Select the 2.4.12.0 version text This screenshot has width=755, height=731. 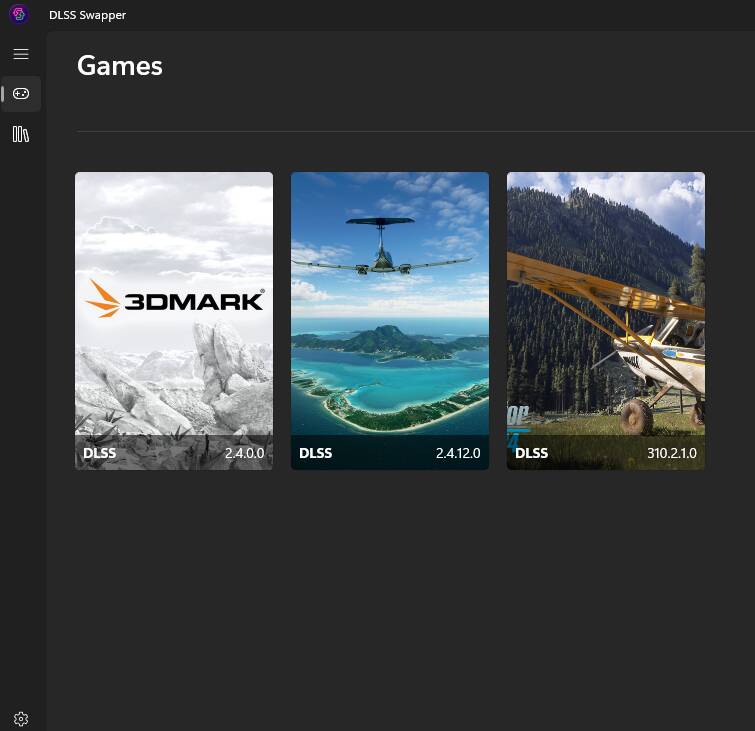458,453
